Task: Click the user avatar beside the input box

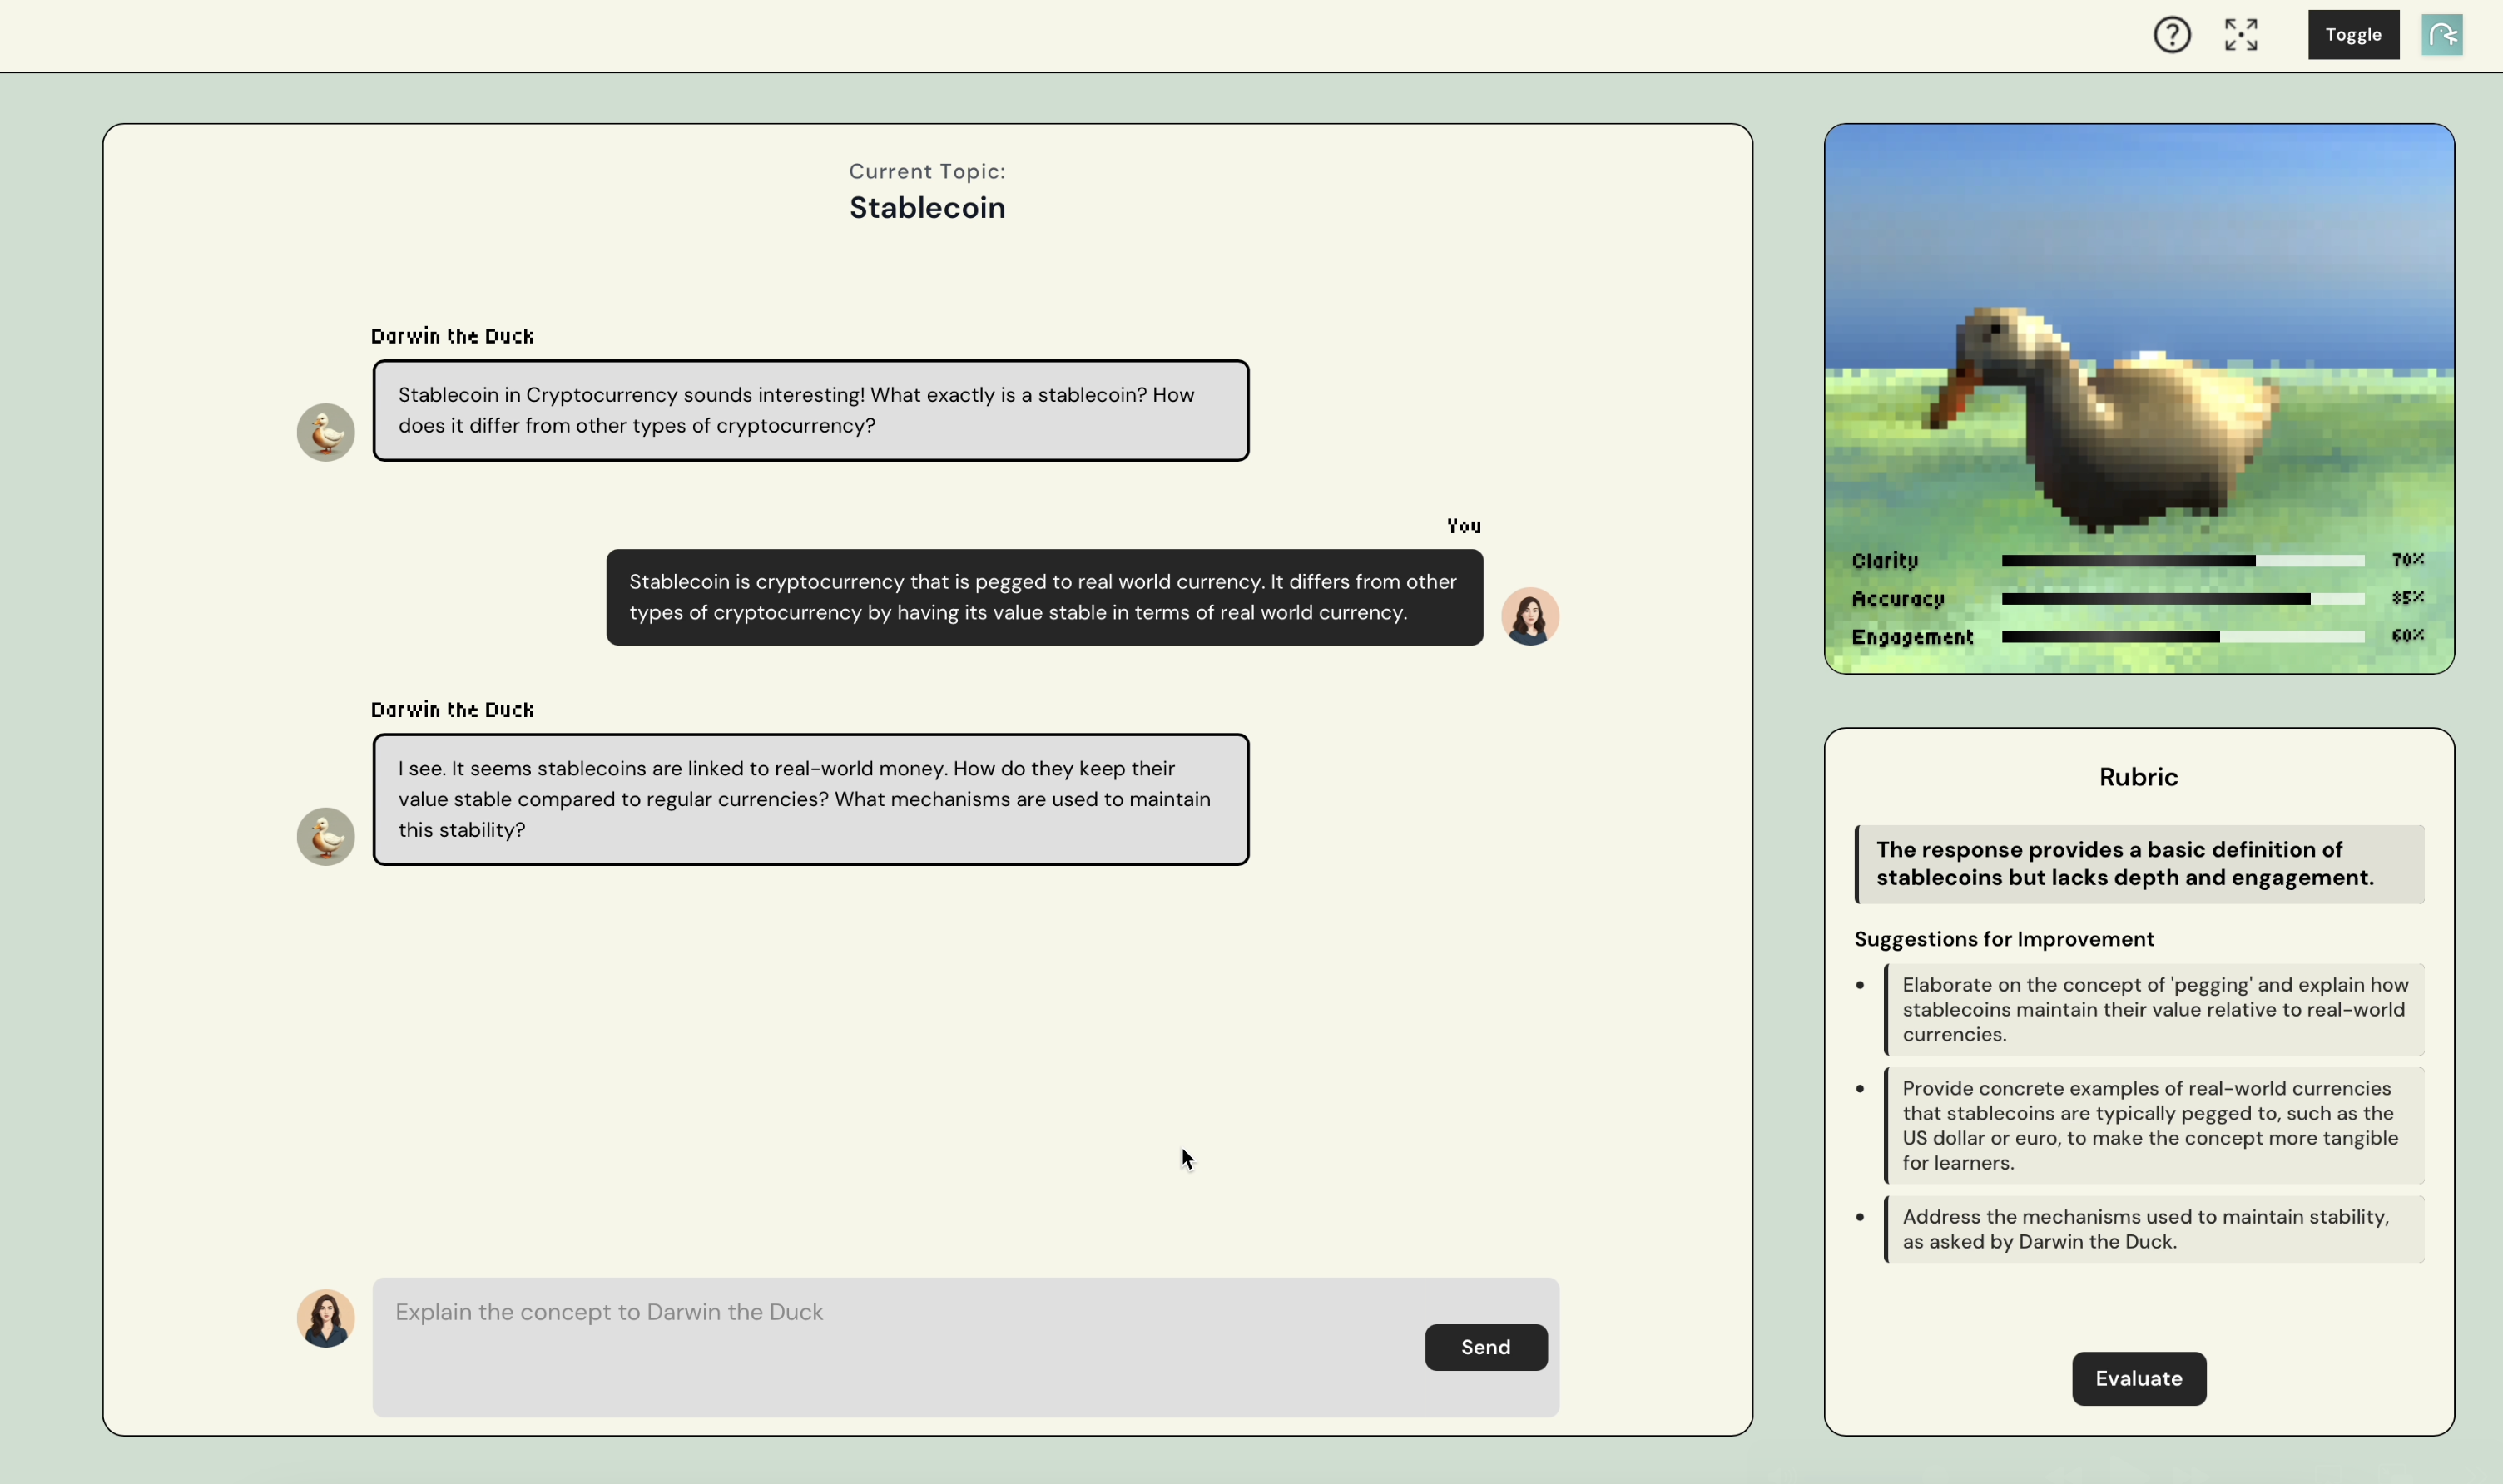Action: pyautogui.click(x=326, y=1318)
